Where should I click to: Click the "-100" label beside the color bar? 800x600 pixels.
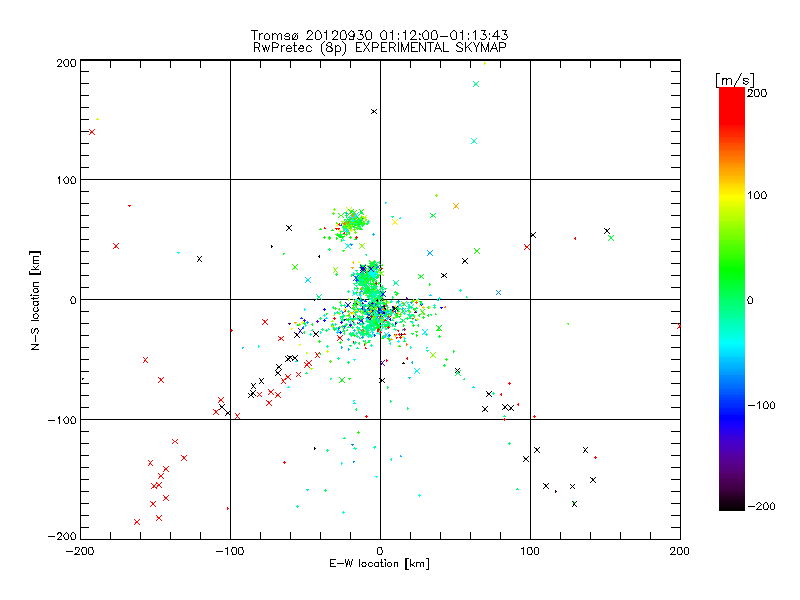click(x=761, y=405)
